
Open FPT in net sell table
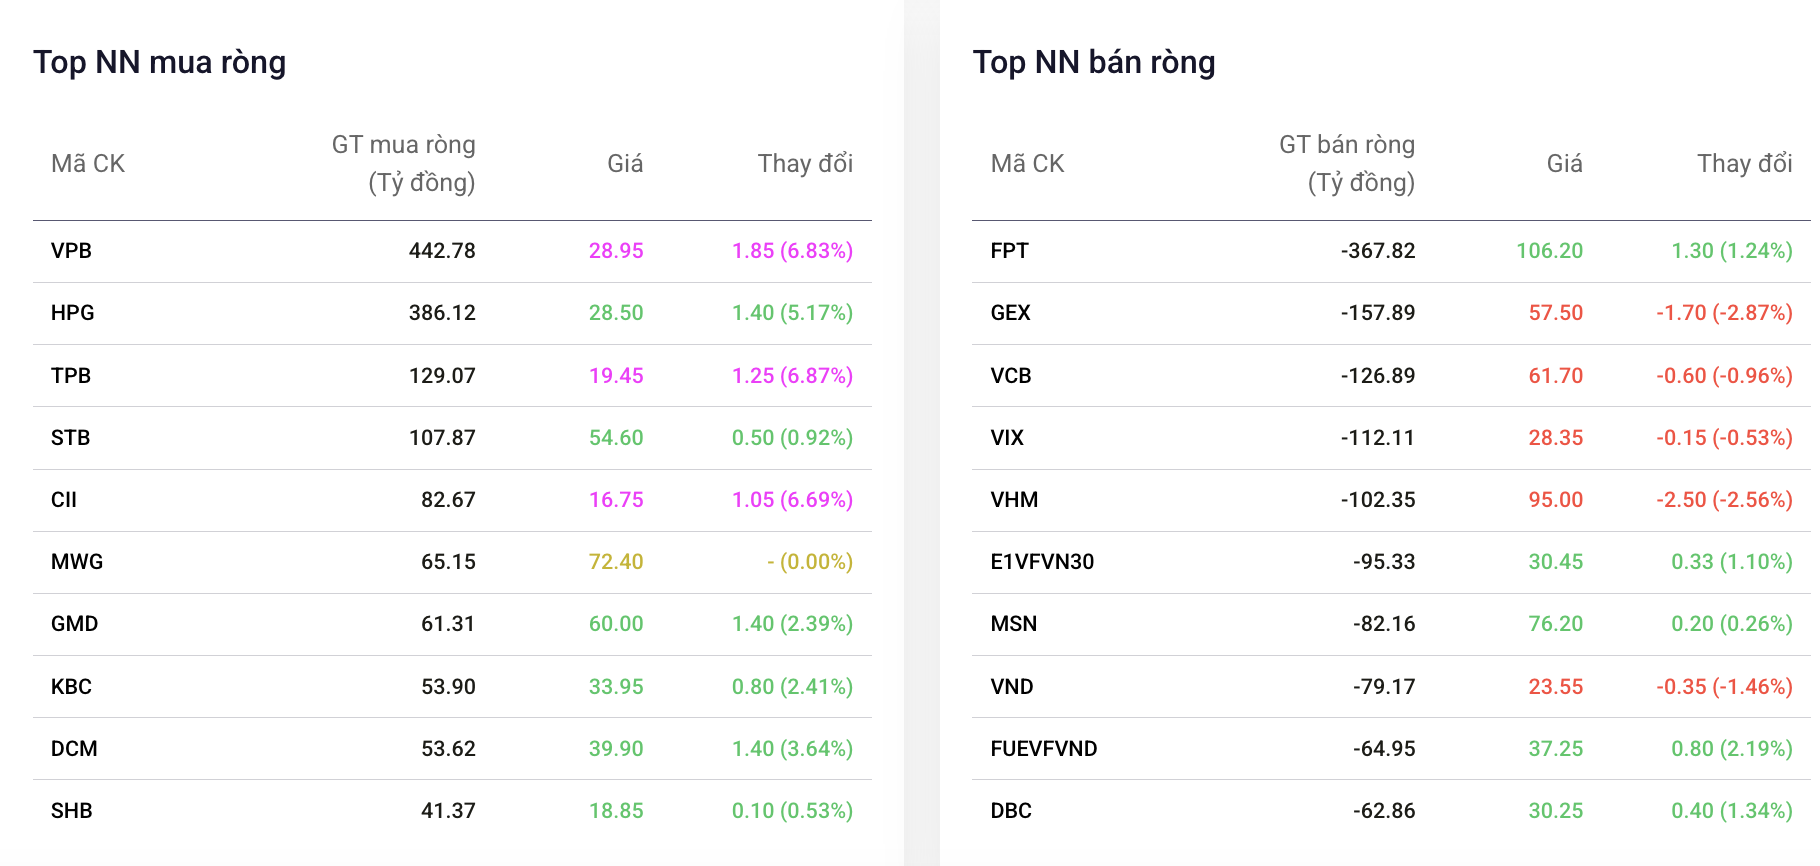point(1009,251)
